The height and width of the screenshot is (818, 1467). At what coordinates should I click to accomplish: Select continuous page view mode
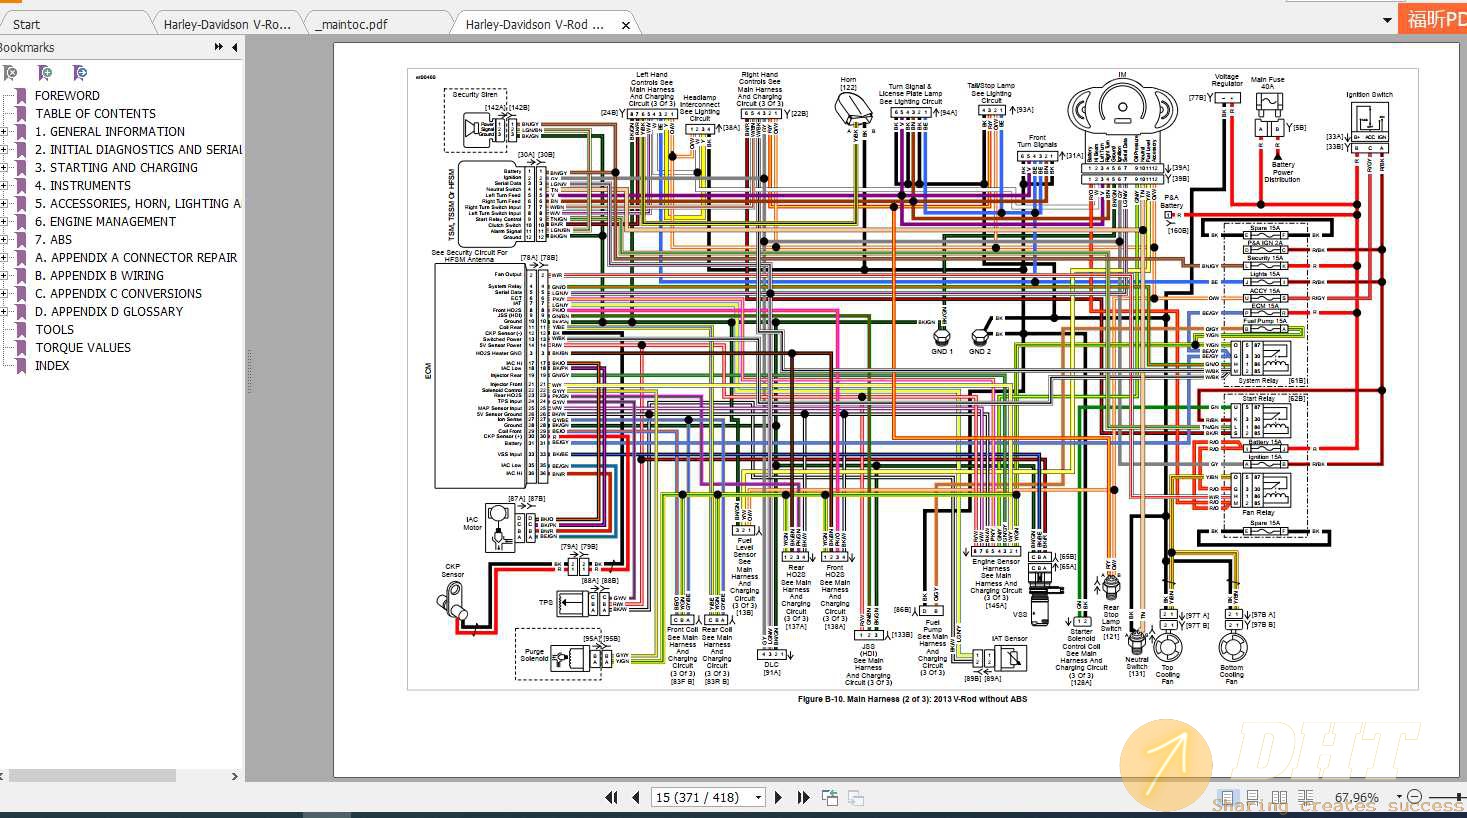(1252, 798)
